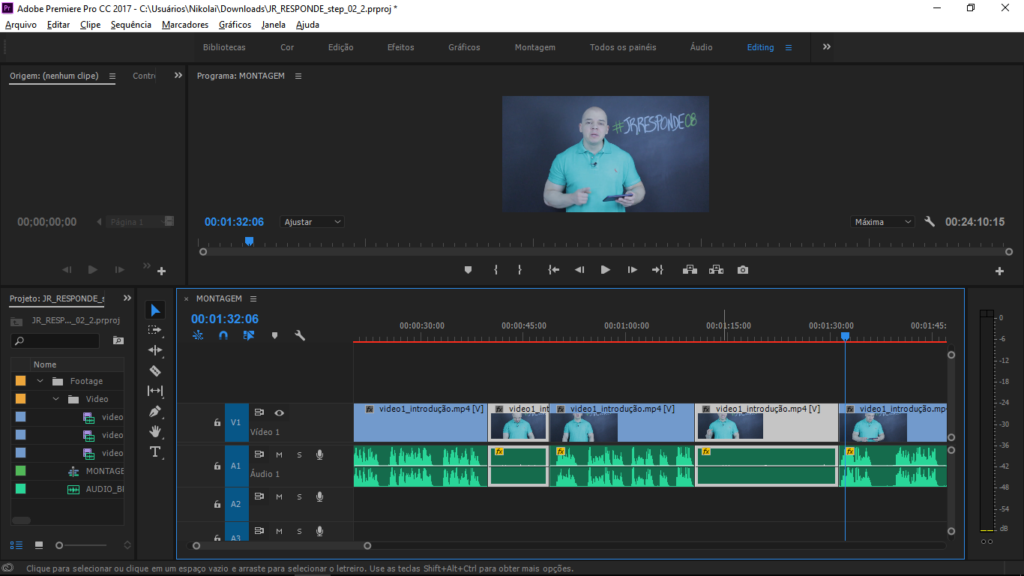Select the MONTAGE sequence item
1024x576 pixels.
[x=104, y=471]
